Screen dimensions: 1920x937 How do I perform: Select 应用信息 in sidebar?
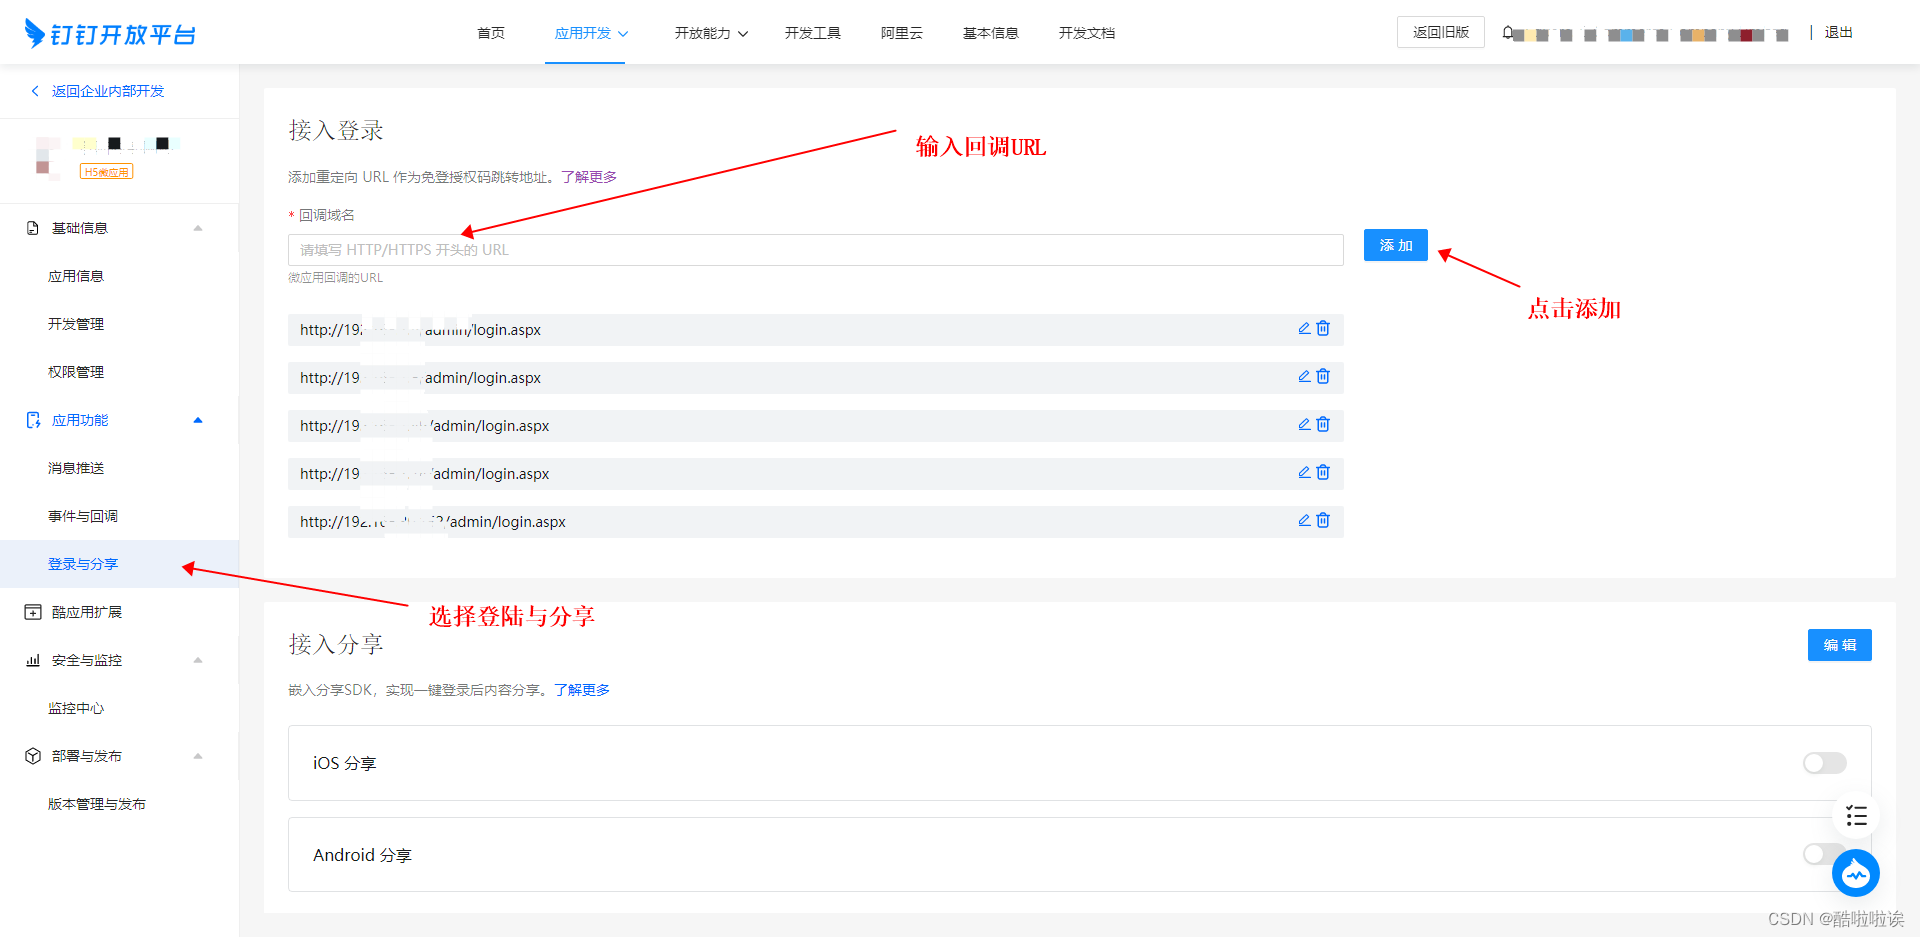76,276
